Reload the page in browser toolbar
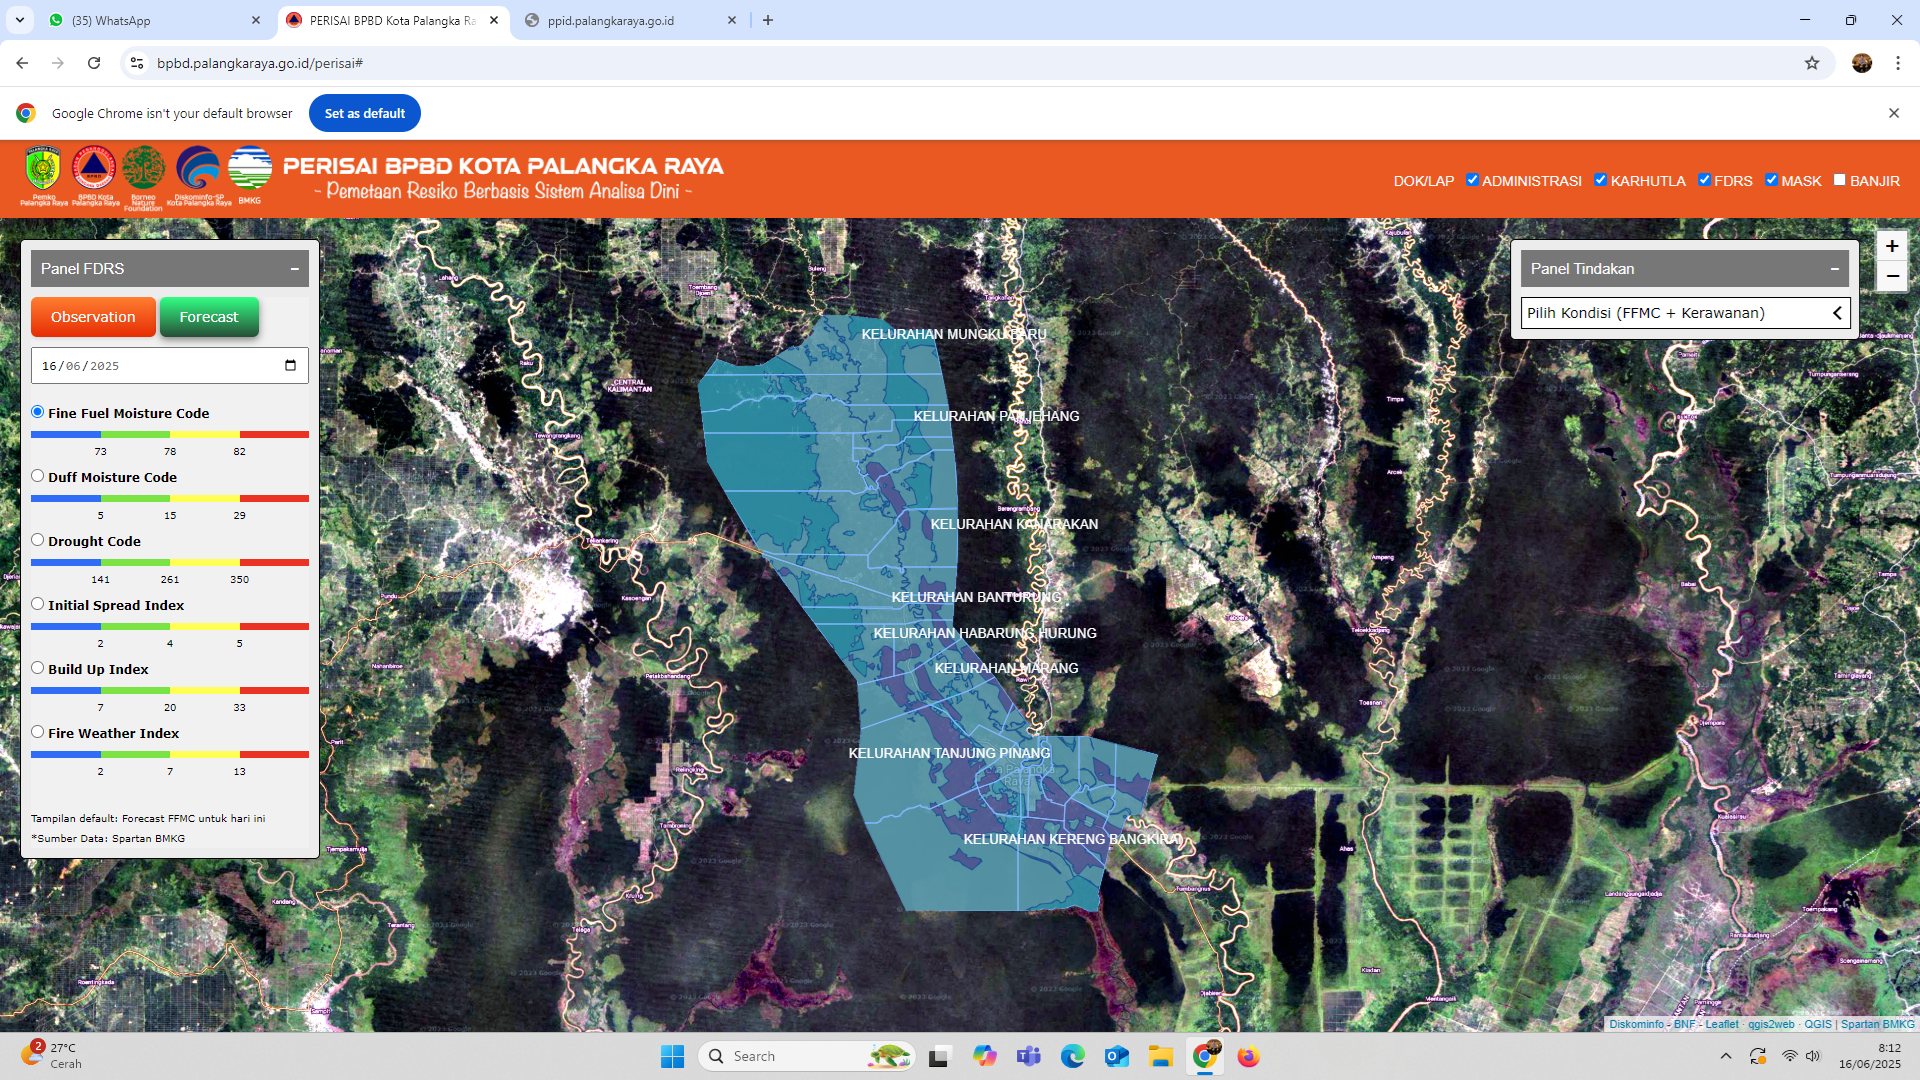Image resolution: width=1920 pixels, height=1080 pixels. pyautogui.click(x=94, y=63)
